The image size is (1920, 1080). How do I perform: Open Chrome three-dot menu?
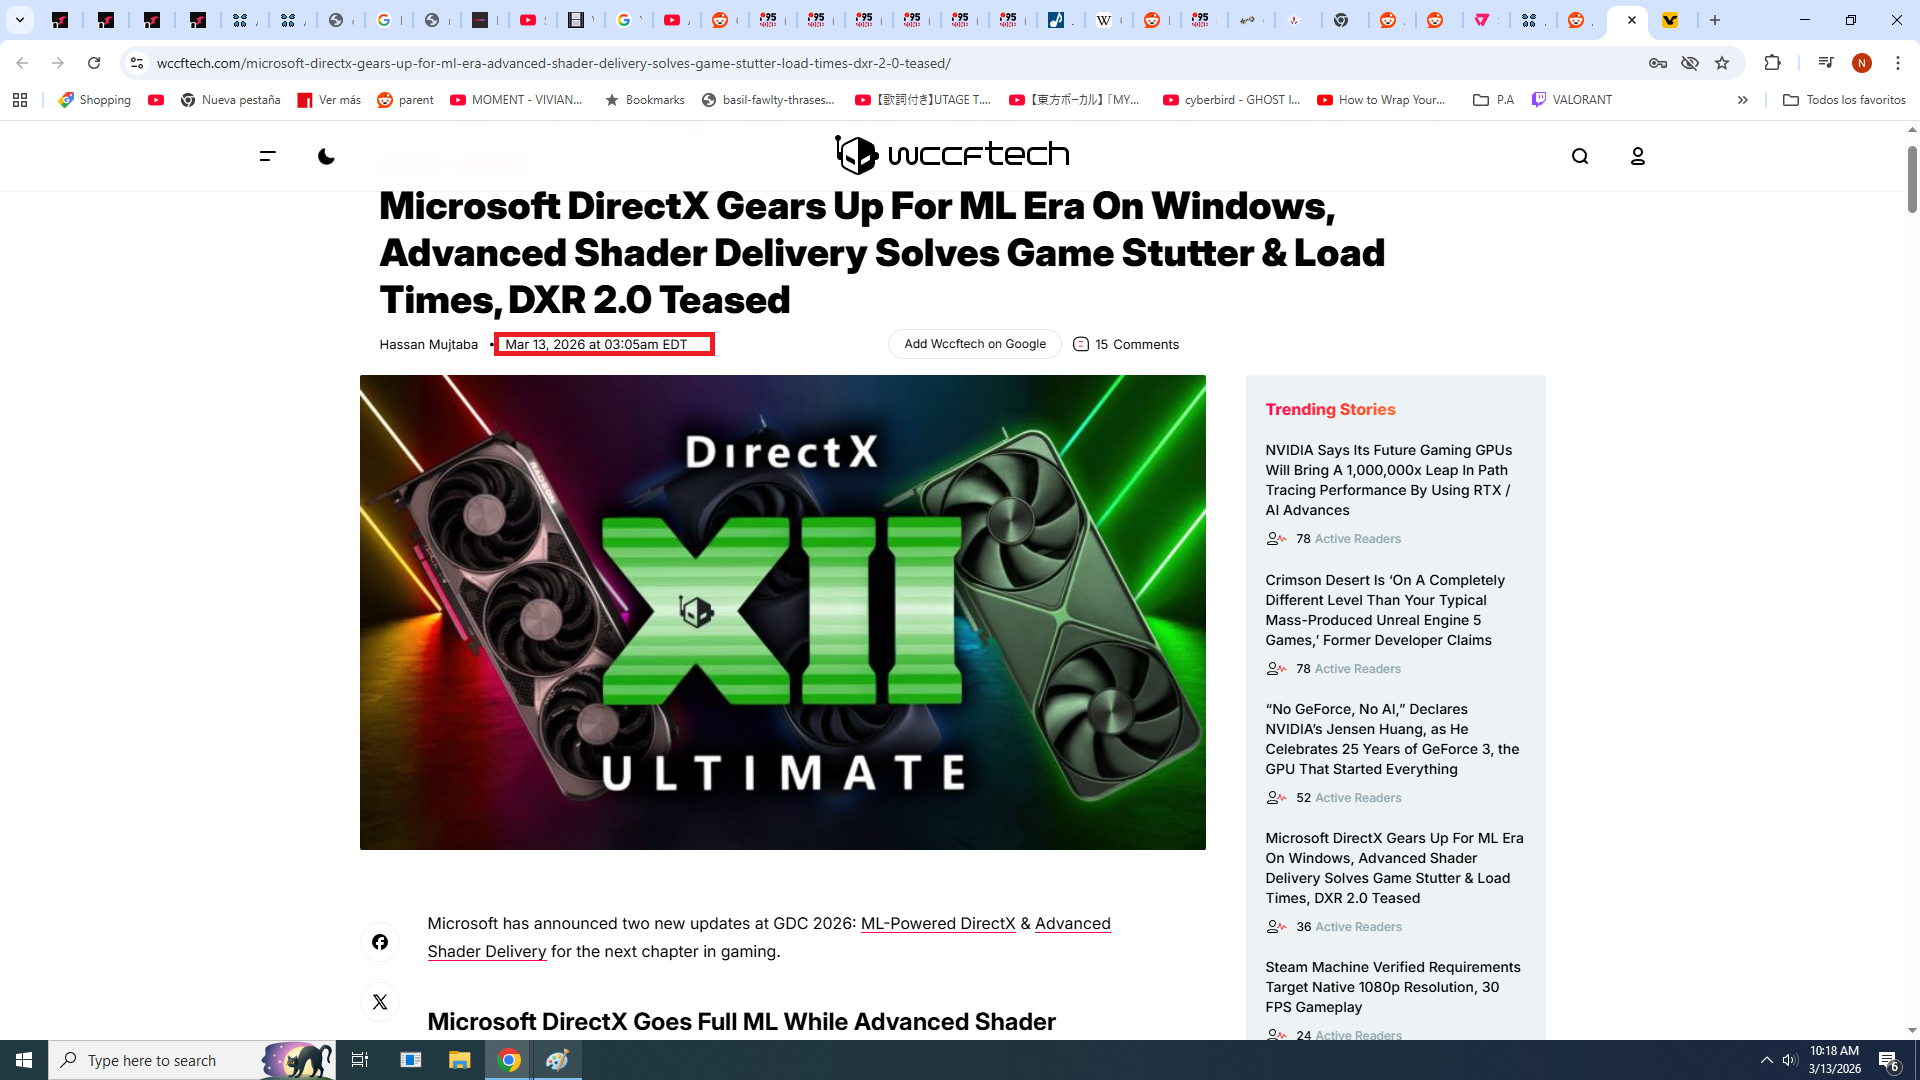(1898, 63)
